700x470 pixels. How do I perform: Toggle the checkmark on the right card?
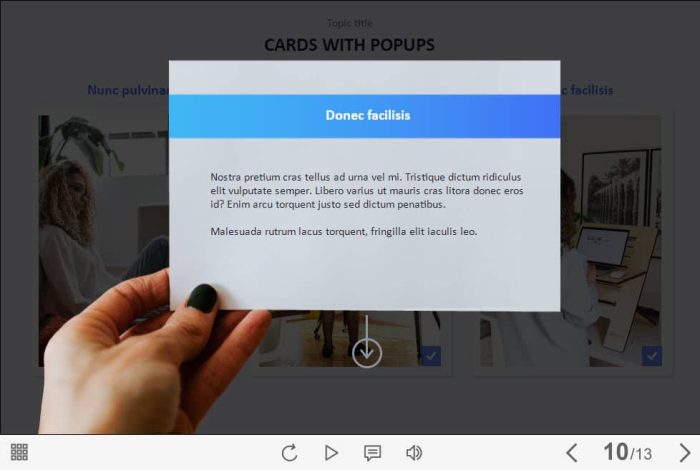651,355
